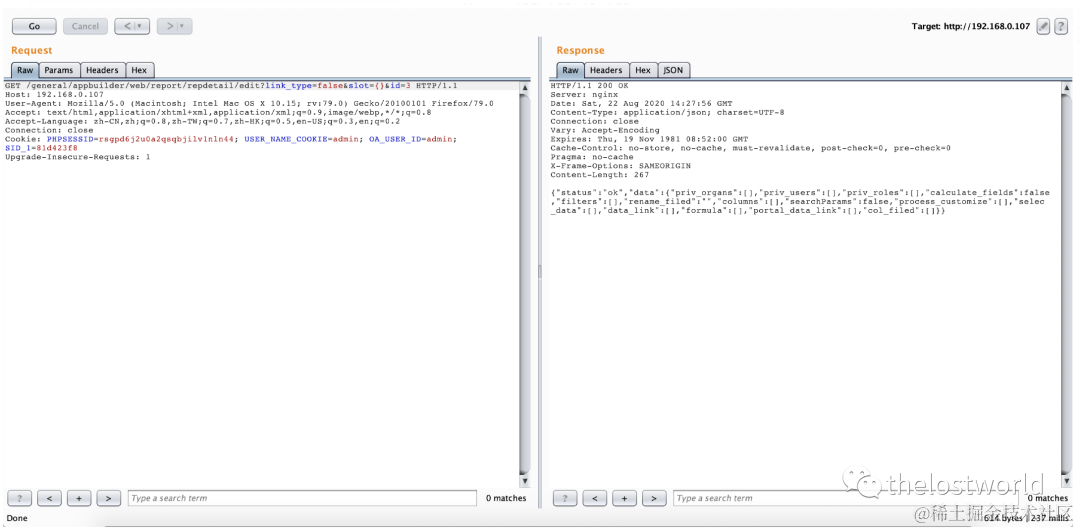
Task: Go to next request in history
Action: (174, 26)
